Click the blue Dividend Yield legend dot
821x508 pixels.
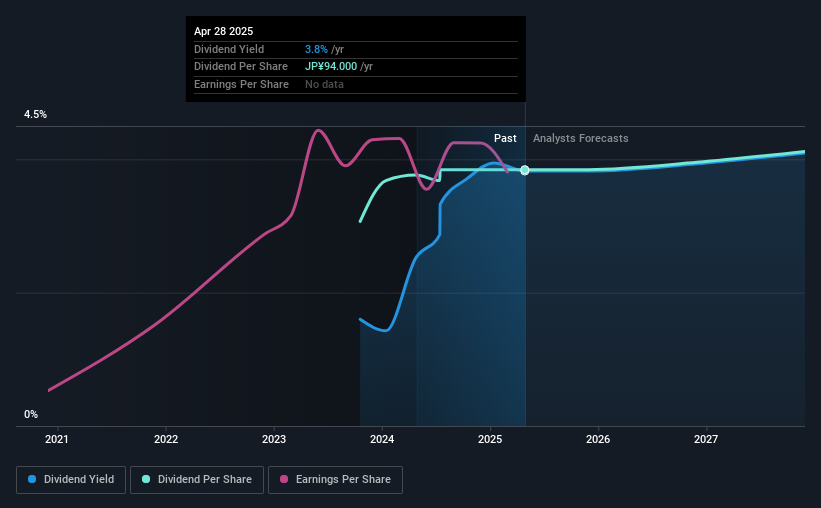(x=32, y=479)
